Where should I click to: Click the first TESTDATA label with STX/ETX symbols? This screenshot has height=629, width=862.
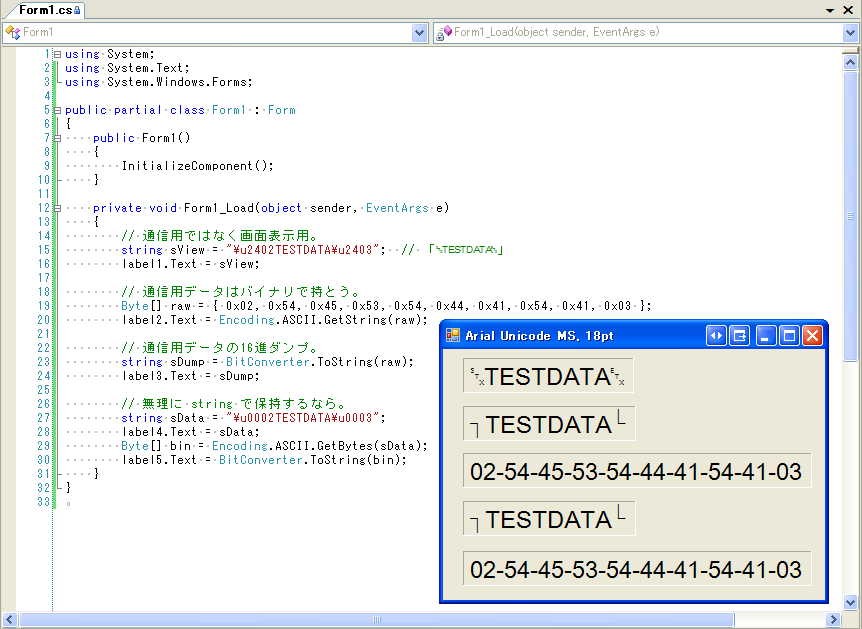(548, 376)
